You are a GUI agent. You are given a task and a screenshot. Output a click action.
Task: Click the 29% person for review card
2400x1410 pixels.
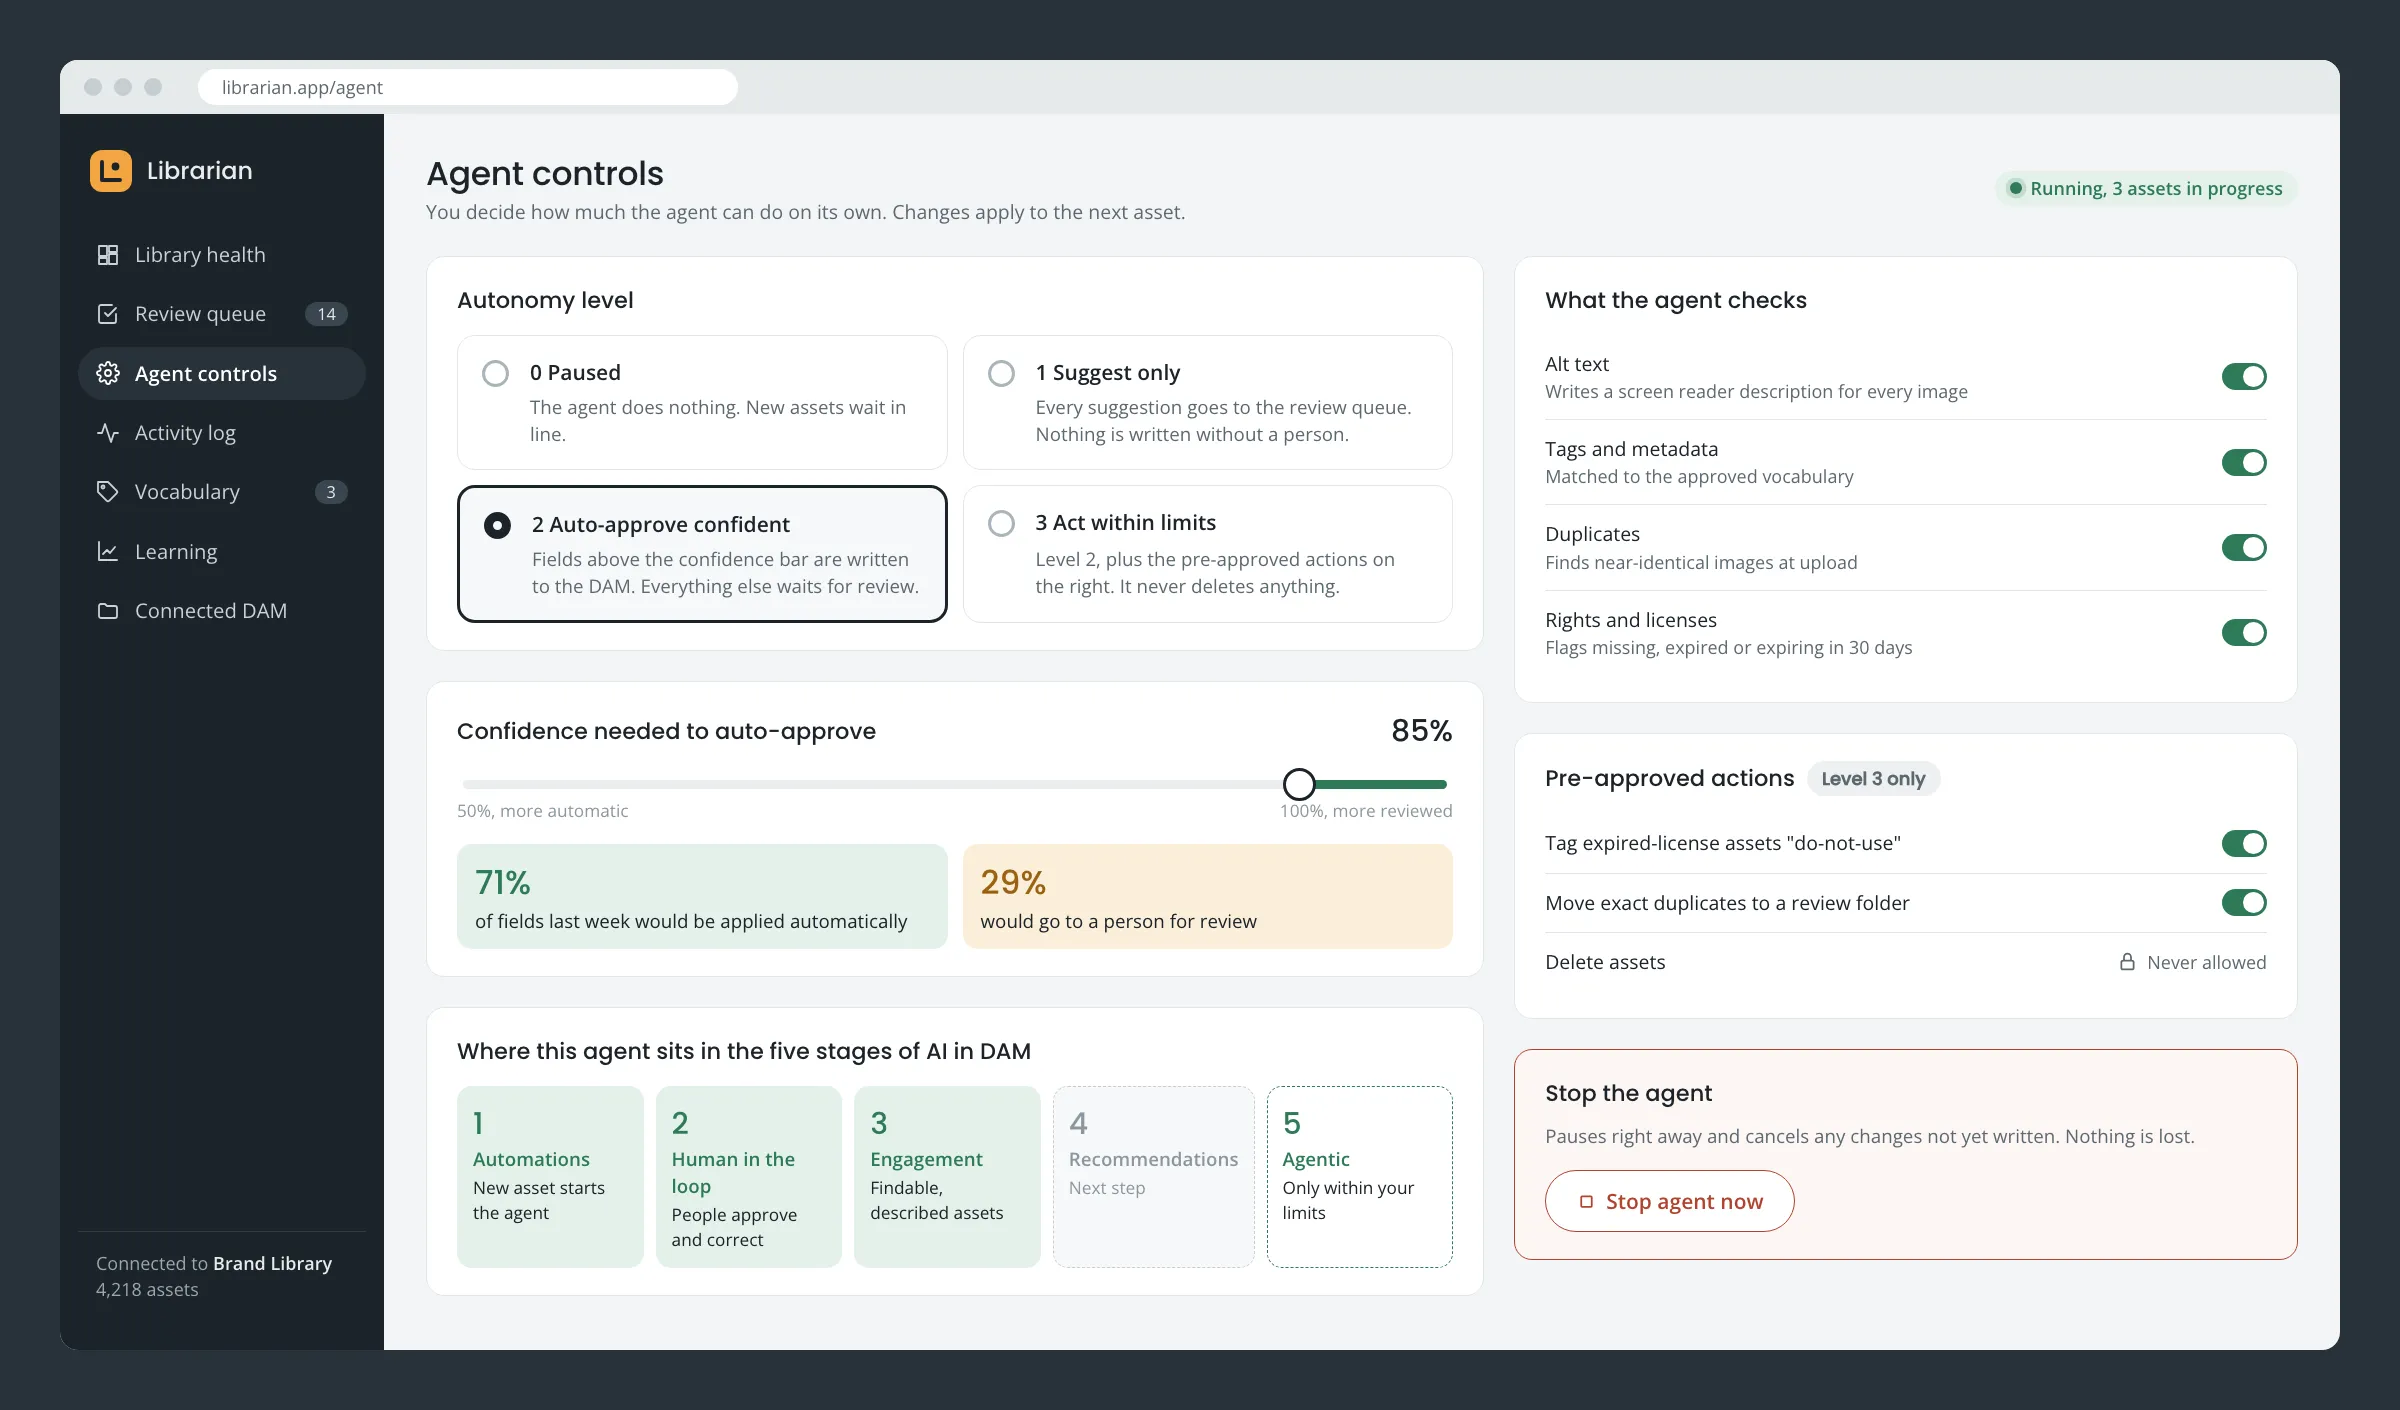click(1207, 896)
